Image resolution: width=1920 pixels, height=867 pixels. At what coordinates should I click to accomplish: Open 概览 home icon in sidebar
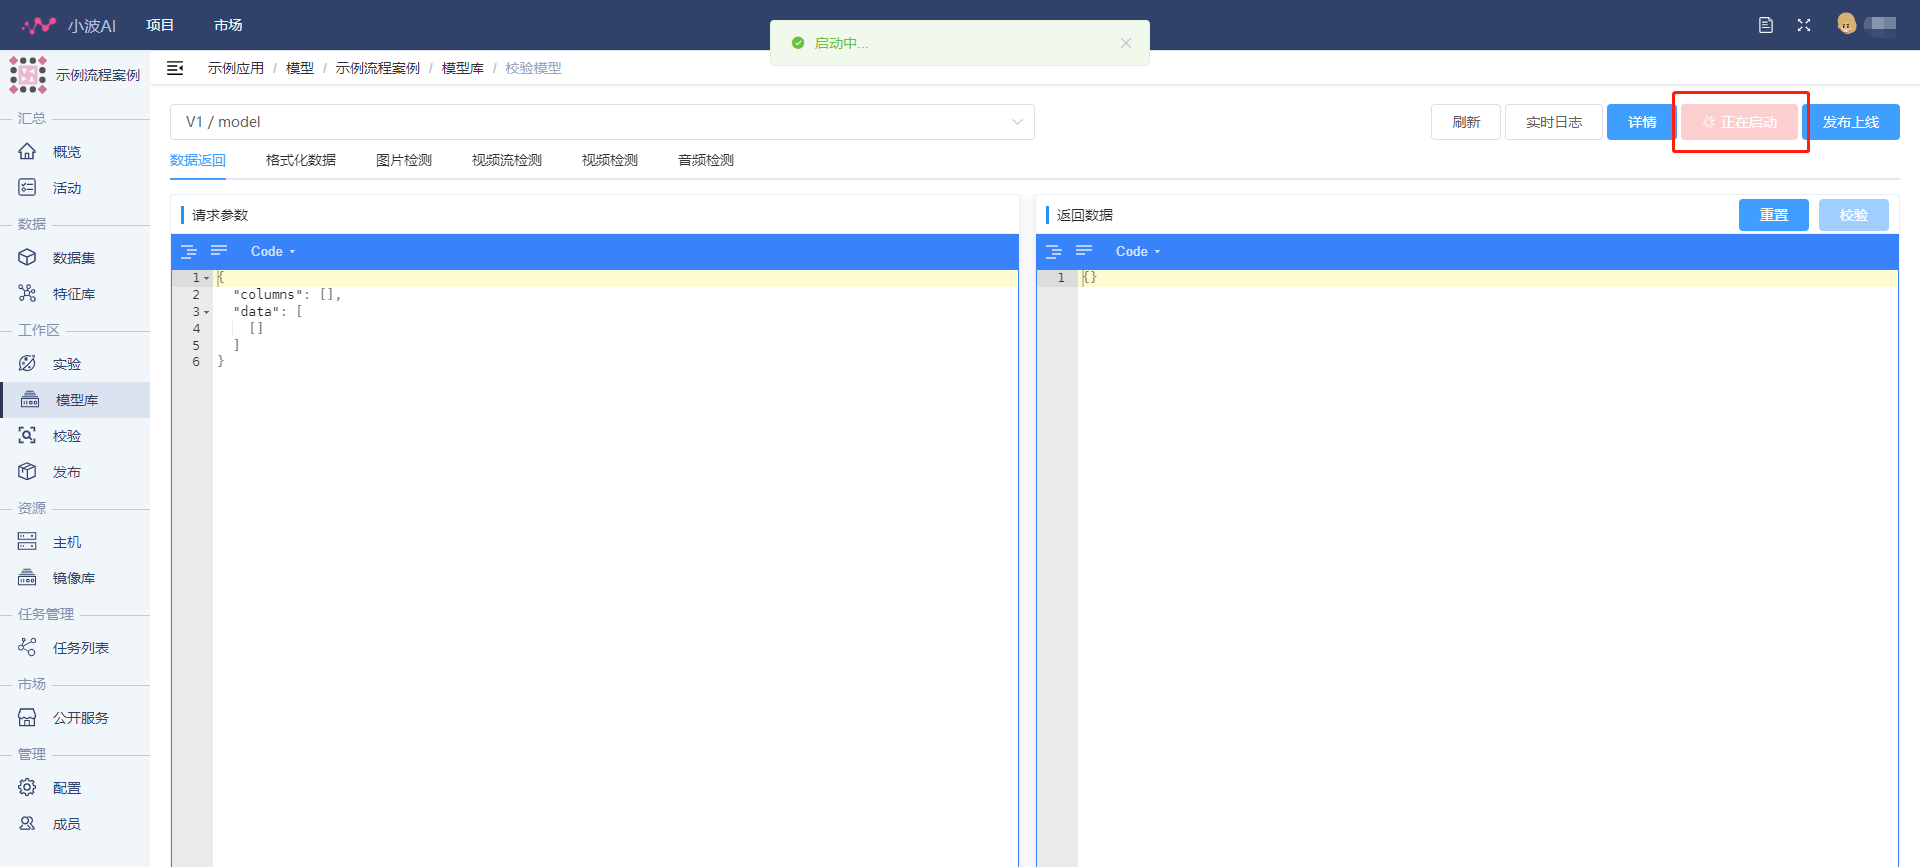click(x=27, y=152)
